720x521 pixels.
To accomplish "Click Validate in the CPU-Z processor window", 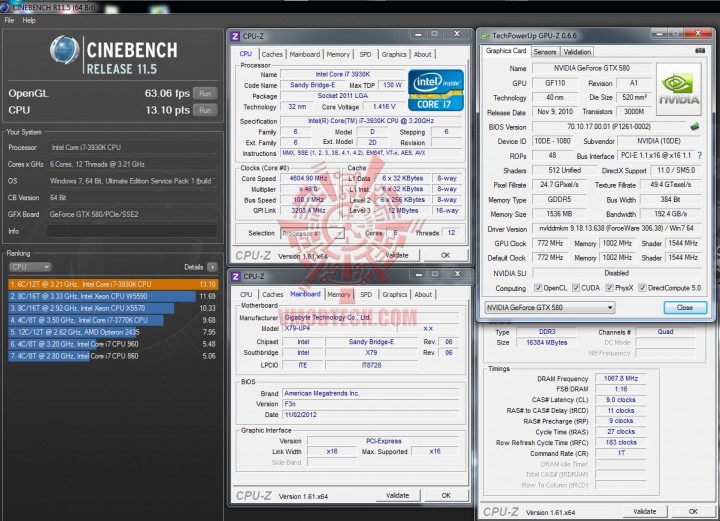I will tap(397, 255).
